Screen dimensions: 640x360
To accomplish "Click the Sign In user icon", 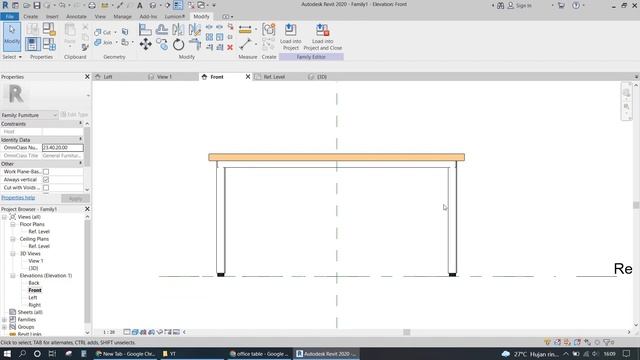I will click(511, 5).
